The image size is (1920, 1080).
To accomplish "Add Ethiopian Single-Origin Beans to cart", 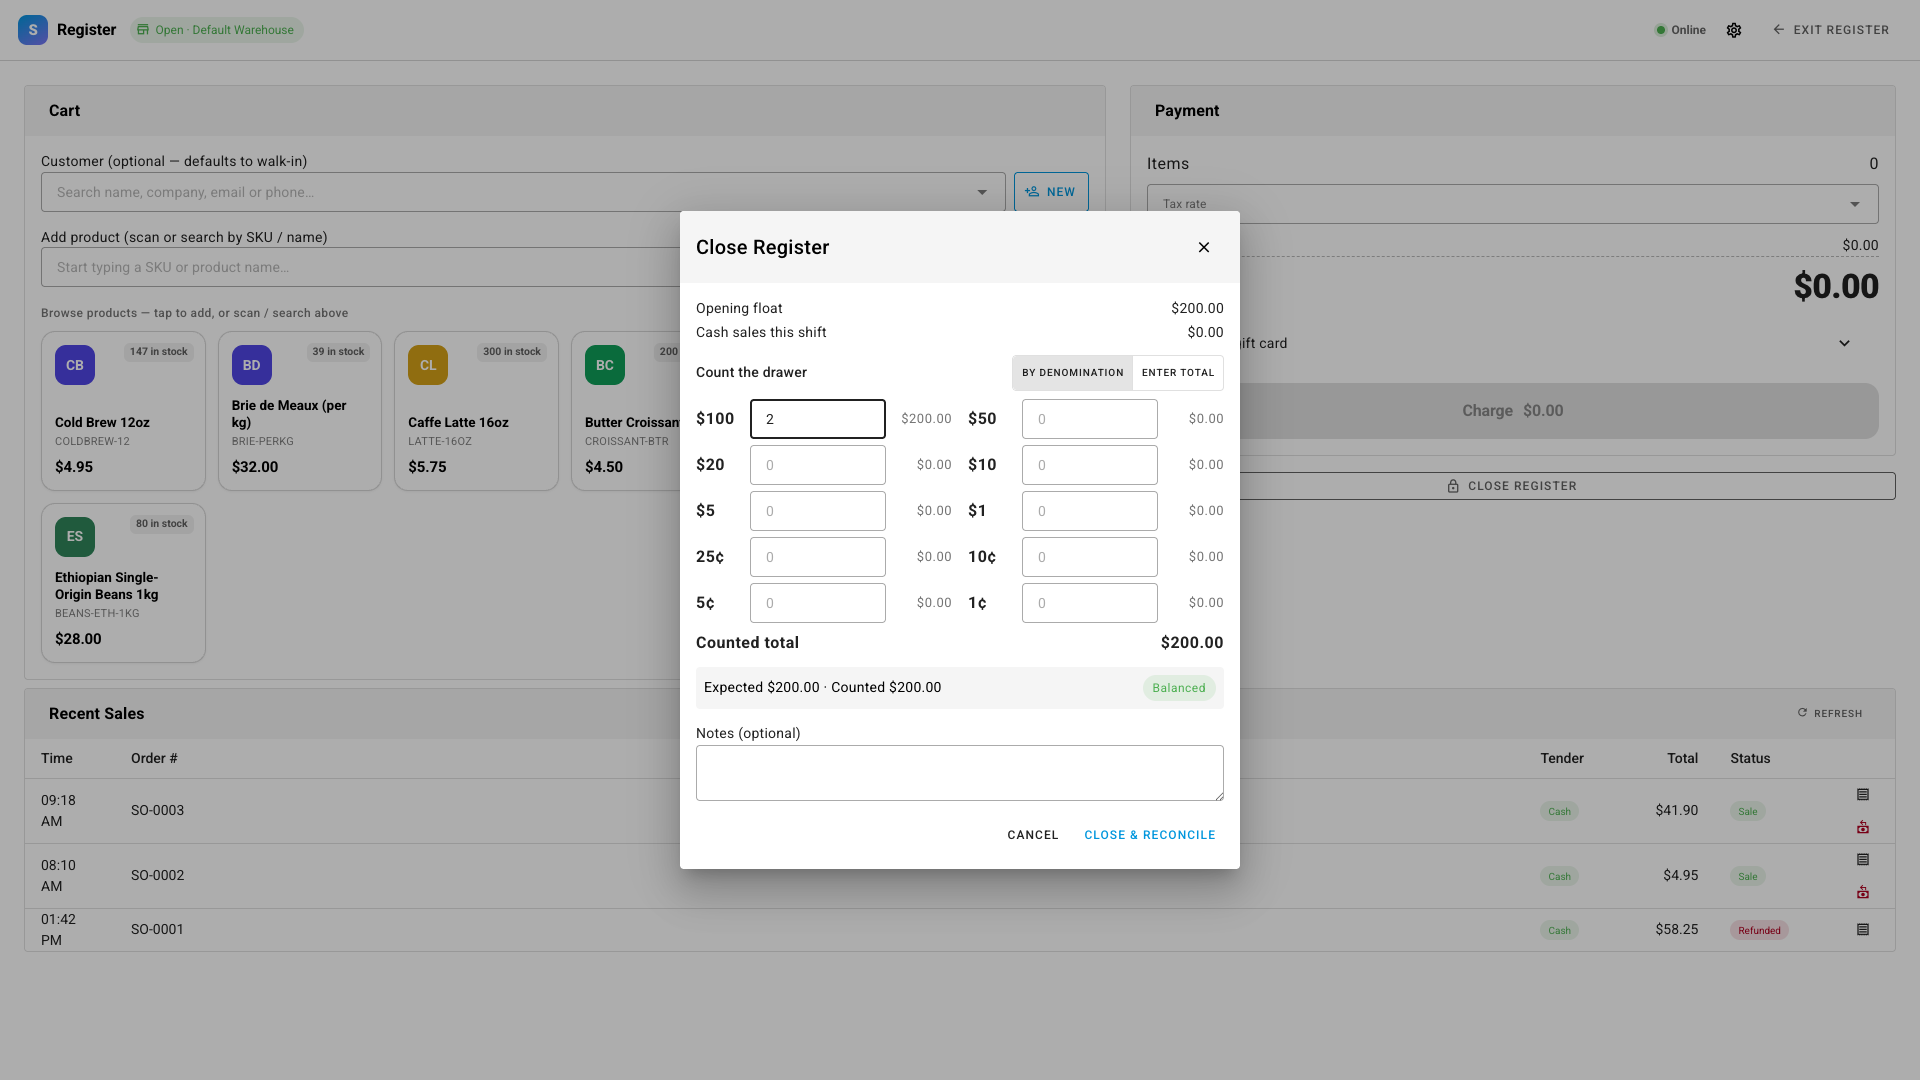I will [x=123, y=583].
